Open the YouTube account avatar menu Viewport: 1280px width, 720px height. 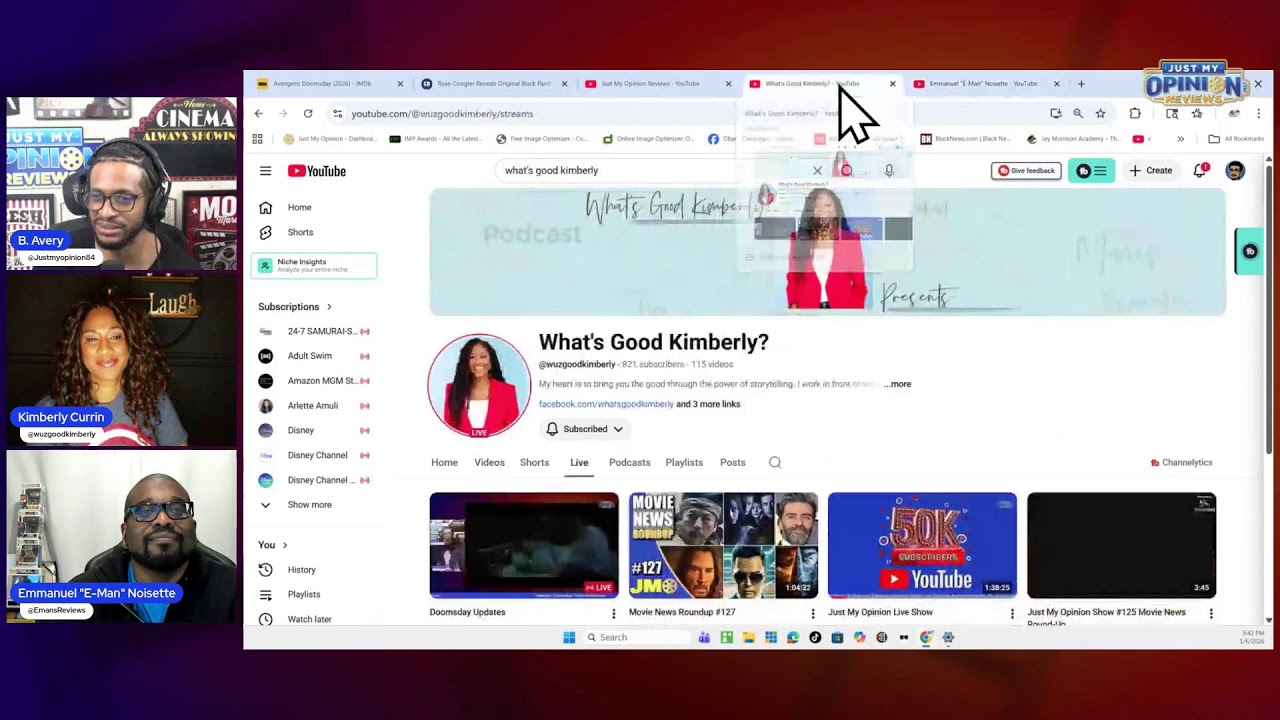[x=1235, y=171]
